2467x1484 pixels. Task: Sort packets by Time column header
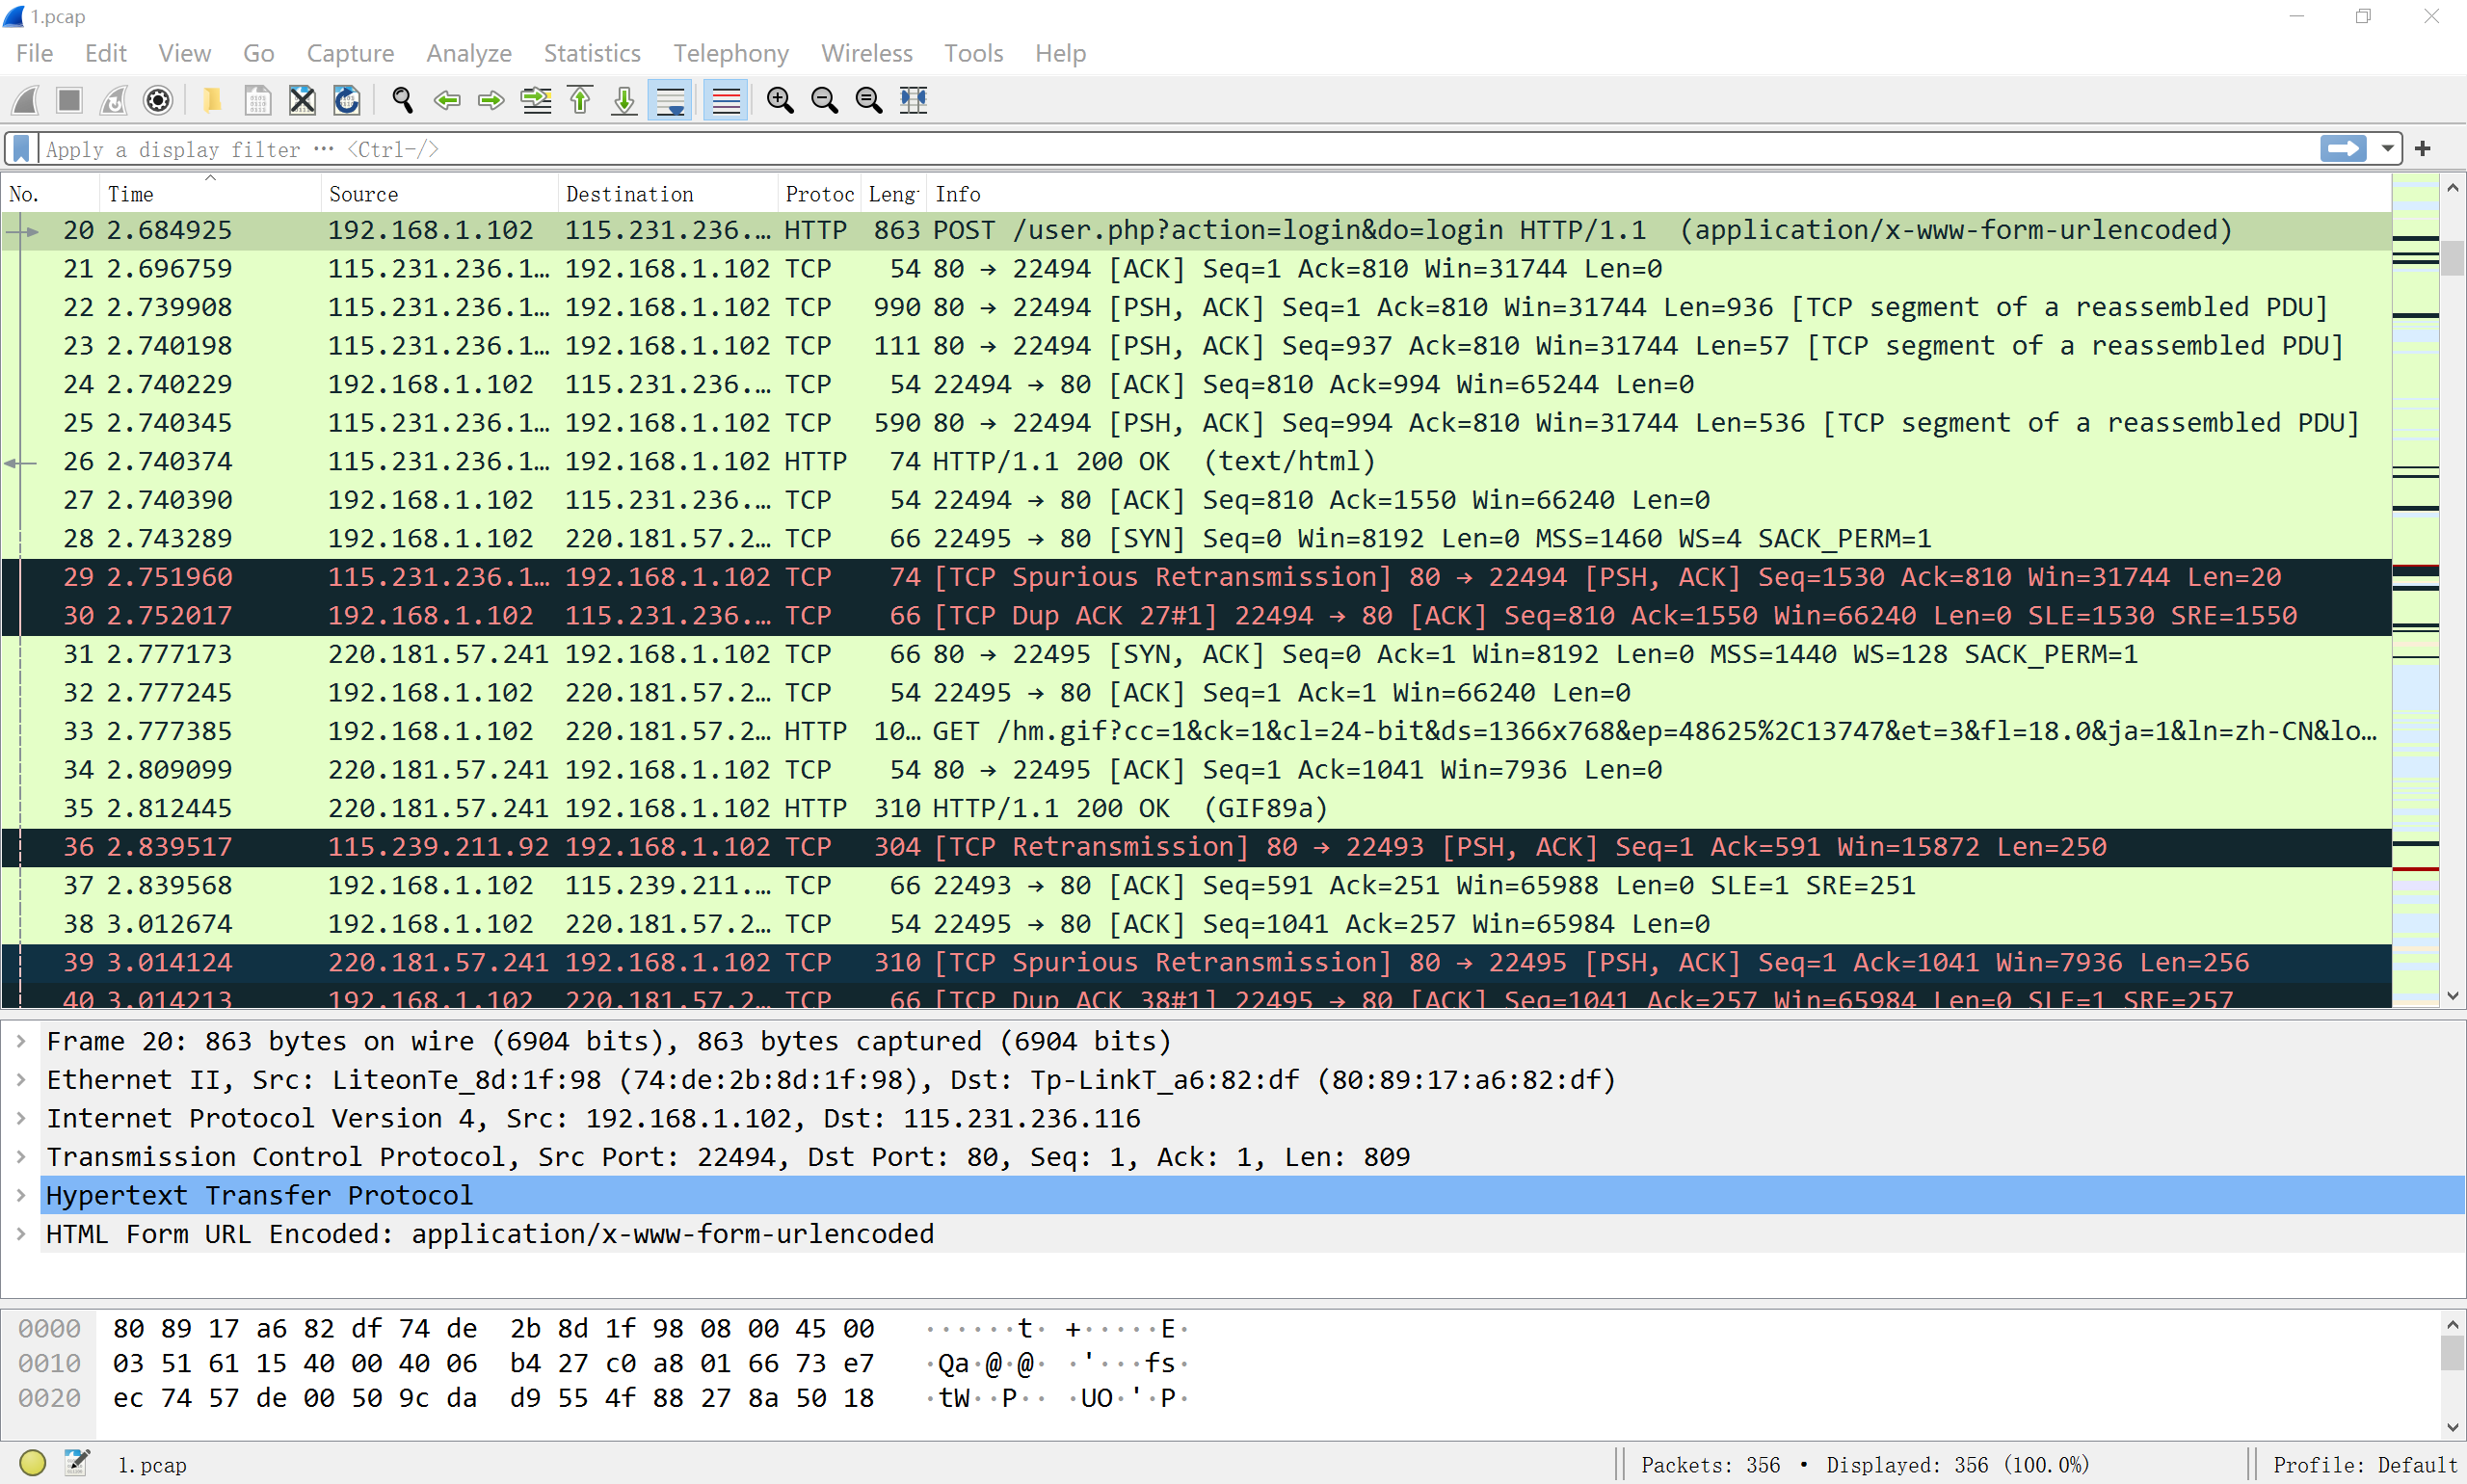click(210, 194)
